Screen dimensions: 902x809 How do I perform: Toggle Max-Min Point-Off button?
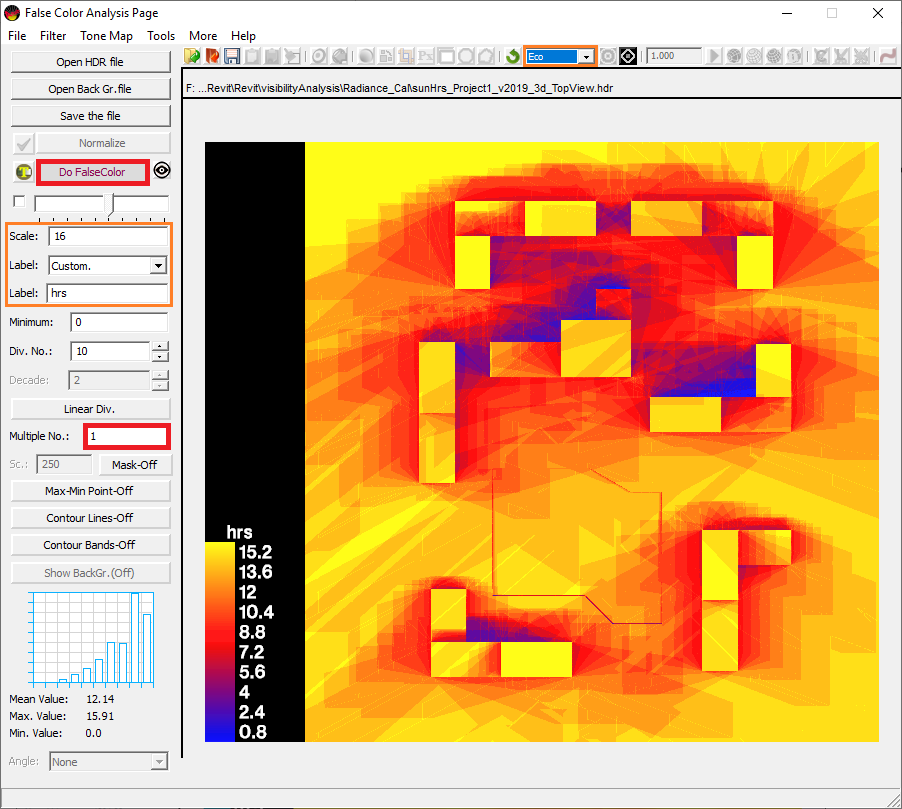tap(90, 491)
